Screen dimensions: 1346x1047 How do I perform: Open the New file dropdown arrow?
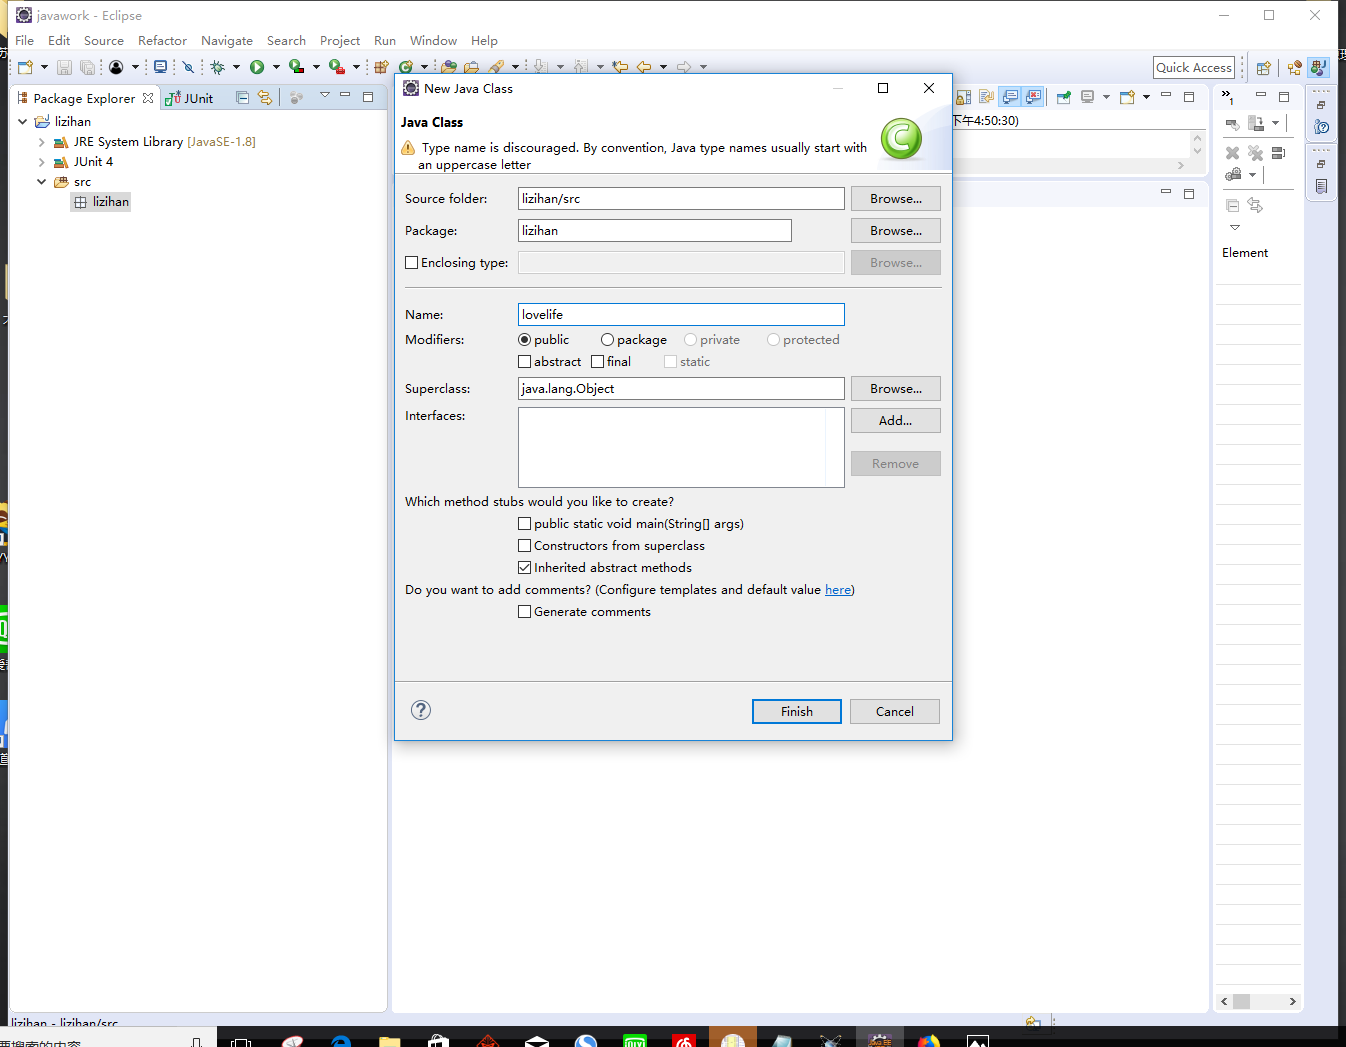click(x=44, y=67)
